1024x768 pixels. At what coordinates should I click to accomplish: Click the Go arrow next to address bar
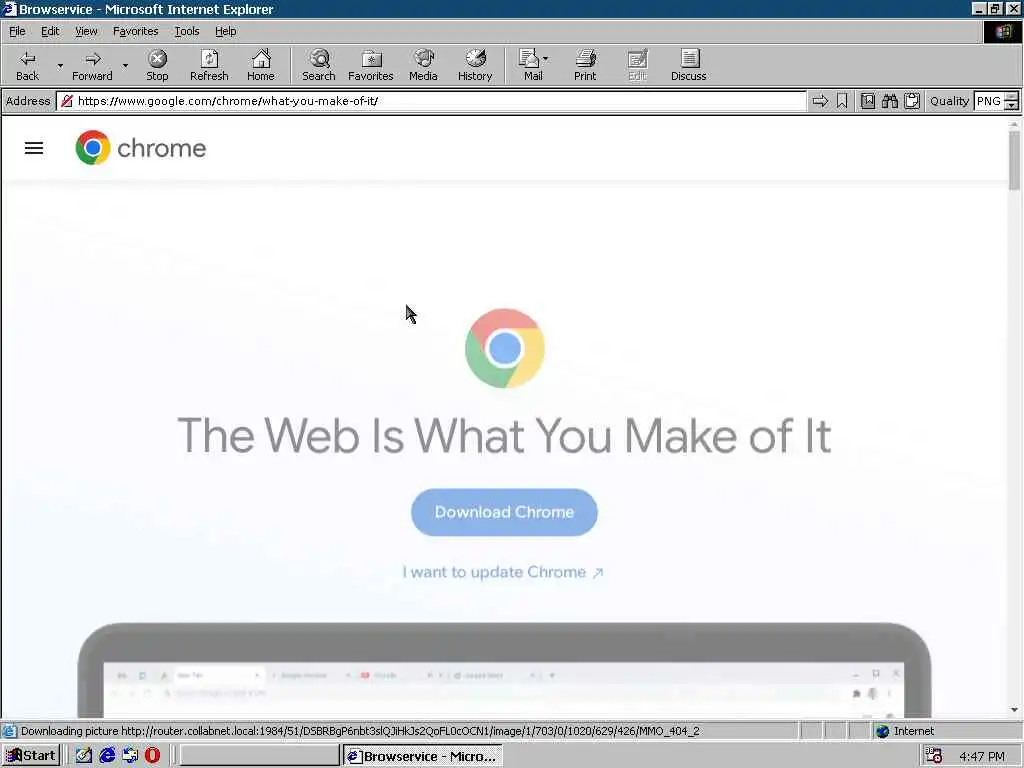tap(820, 101)
